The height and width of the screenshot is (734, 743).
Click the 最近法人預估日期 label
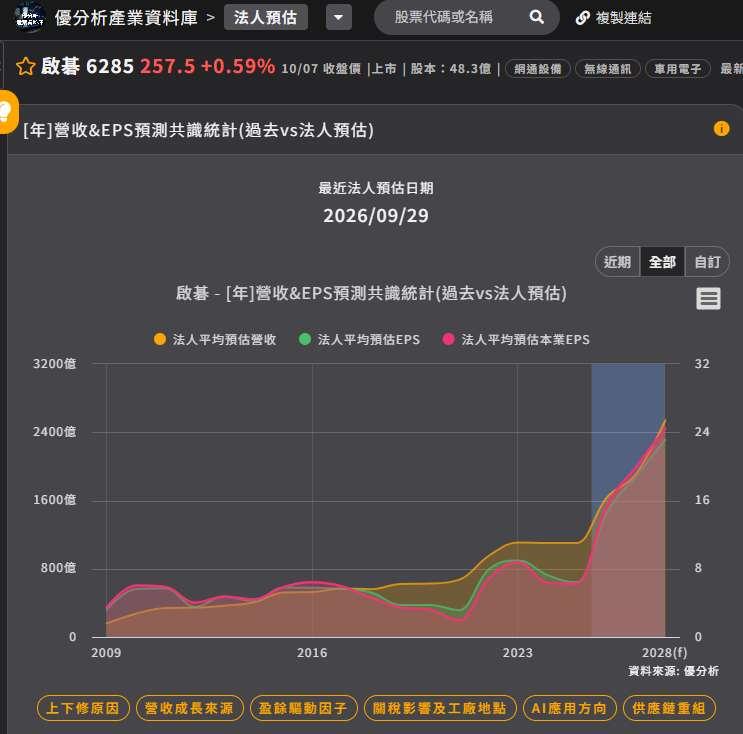(x=376, y=188)
